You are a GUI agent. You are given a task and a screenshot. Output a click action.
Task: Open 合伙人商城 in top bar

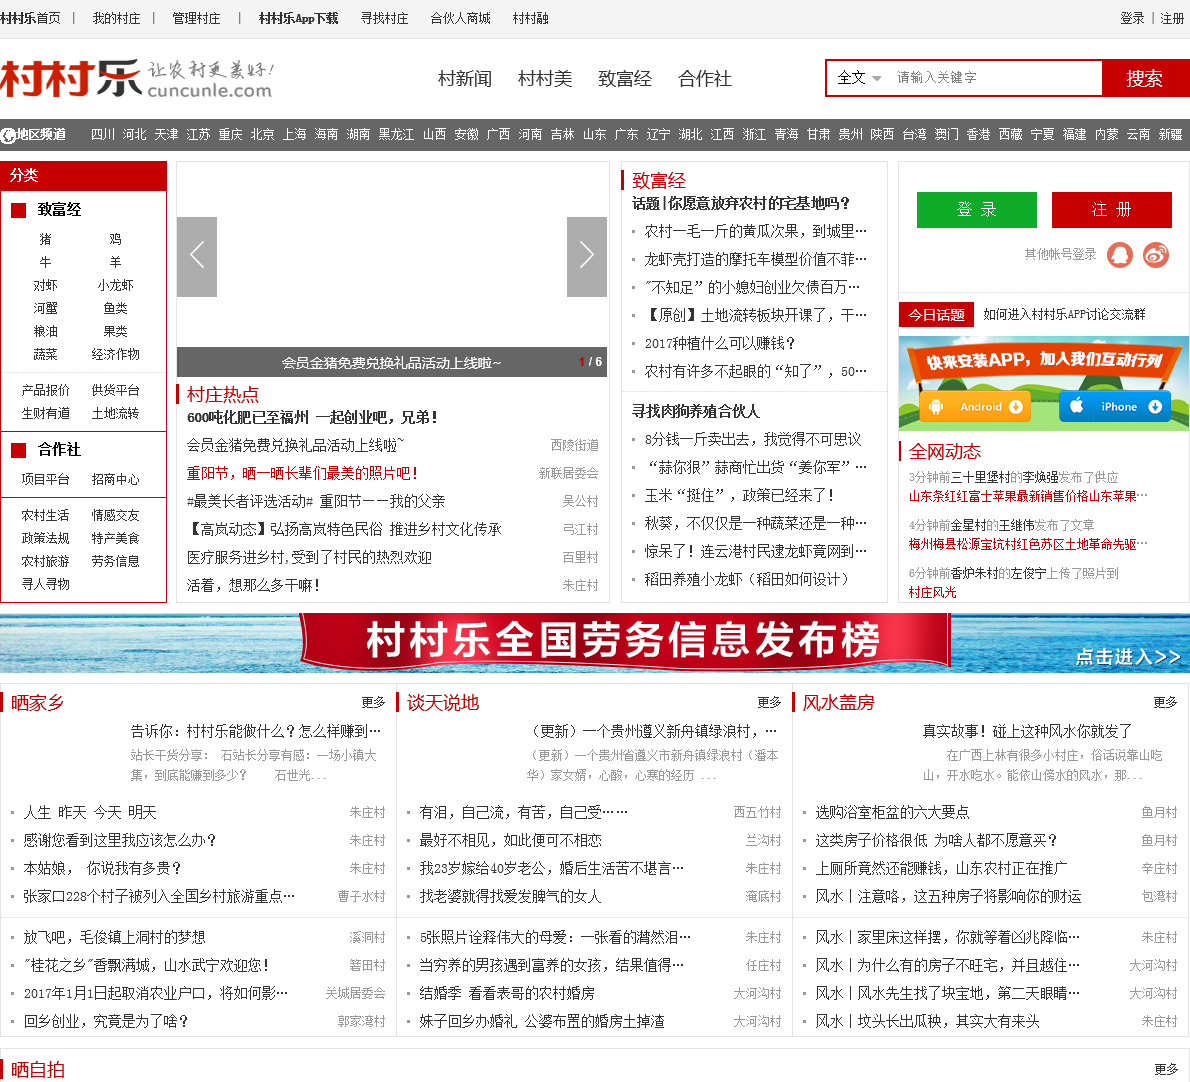pyautogui.click(x=460, y=18)
